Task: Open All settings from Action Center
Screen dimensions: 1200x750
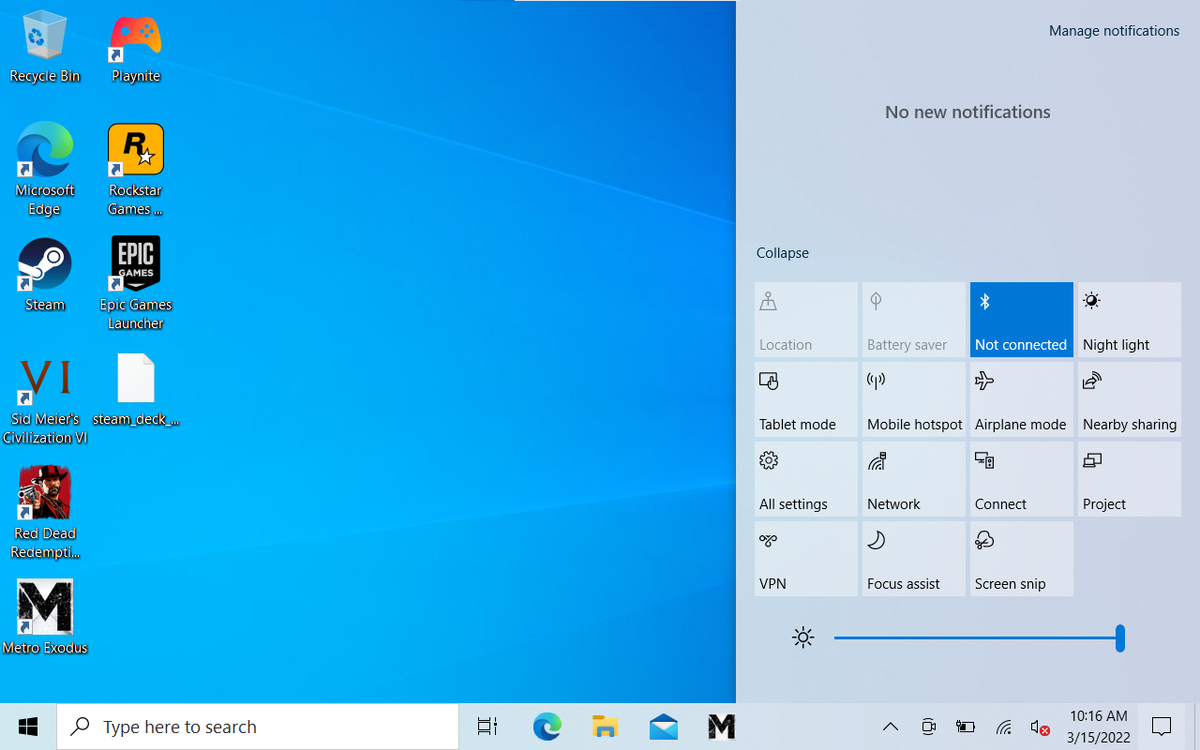Action: [806, 479]
